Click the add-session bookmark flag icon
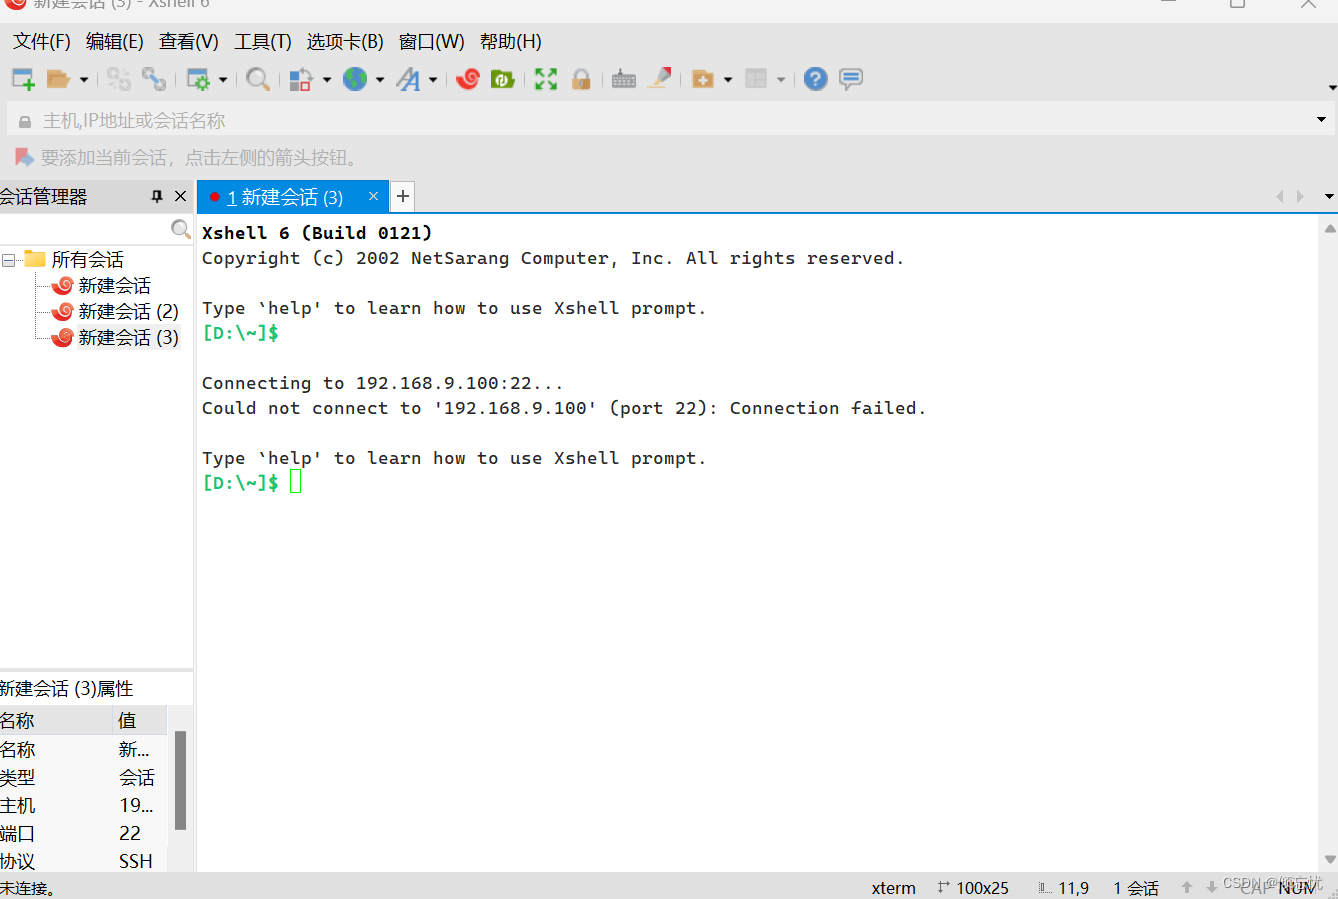1338x899 pixels. pyautogui.click(x=24, y=157)
